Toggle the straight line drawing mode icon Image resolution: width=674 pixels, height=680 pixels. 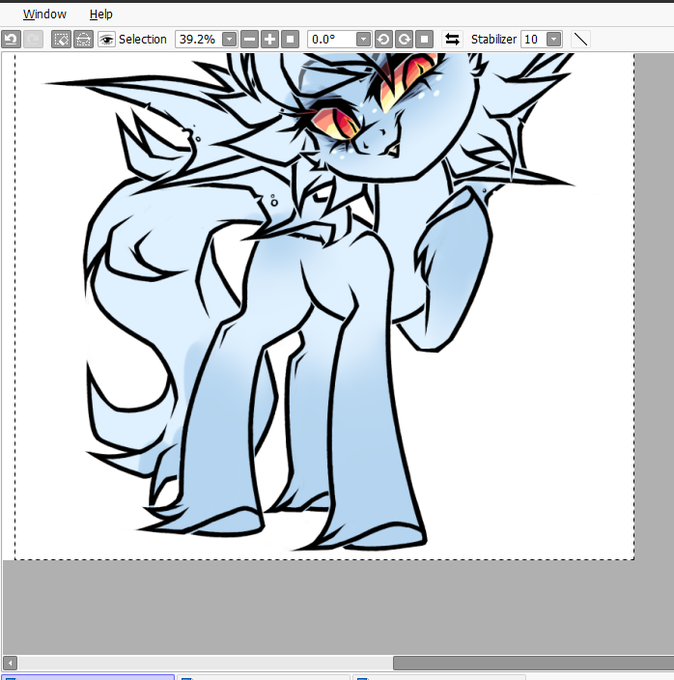click(581, 39)
